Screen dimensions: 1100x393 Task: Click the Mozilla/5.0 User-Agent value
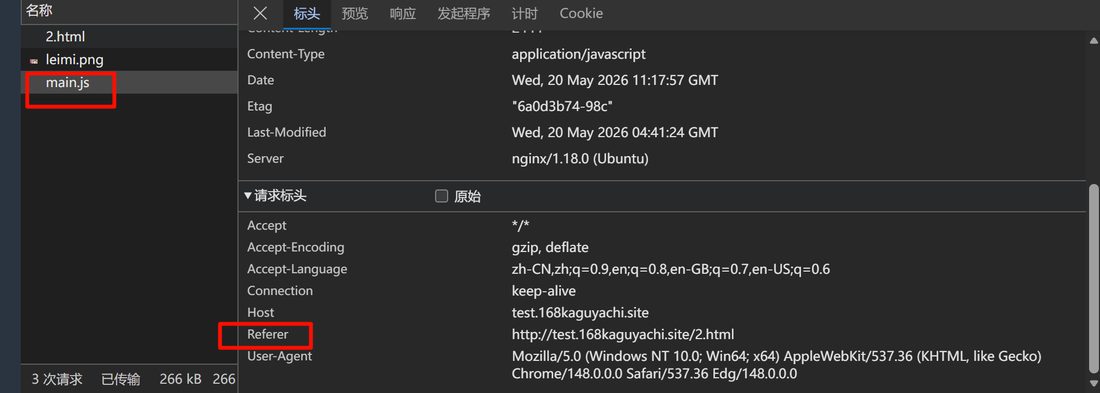click(x=777, y=365)
